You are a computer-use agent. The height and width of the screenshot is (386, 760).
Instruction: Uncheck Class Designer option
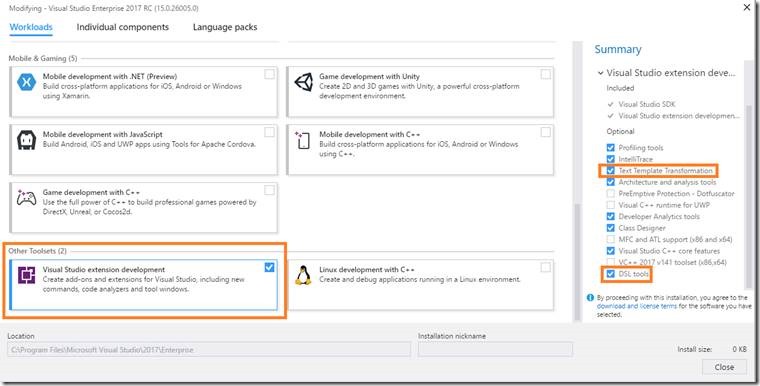(611, 228)
